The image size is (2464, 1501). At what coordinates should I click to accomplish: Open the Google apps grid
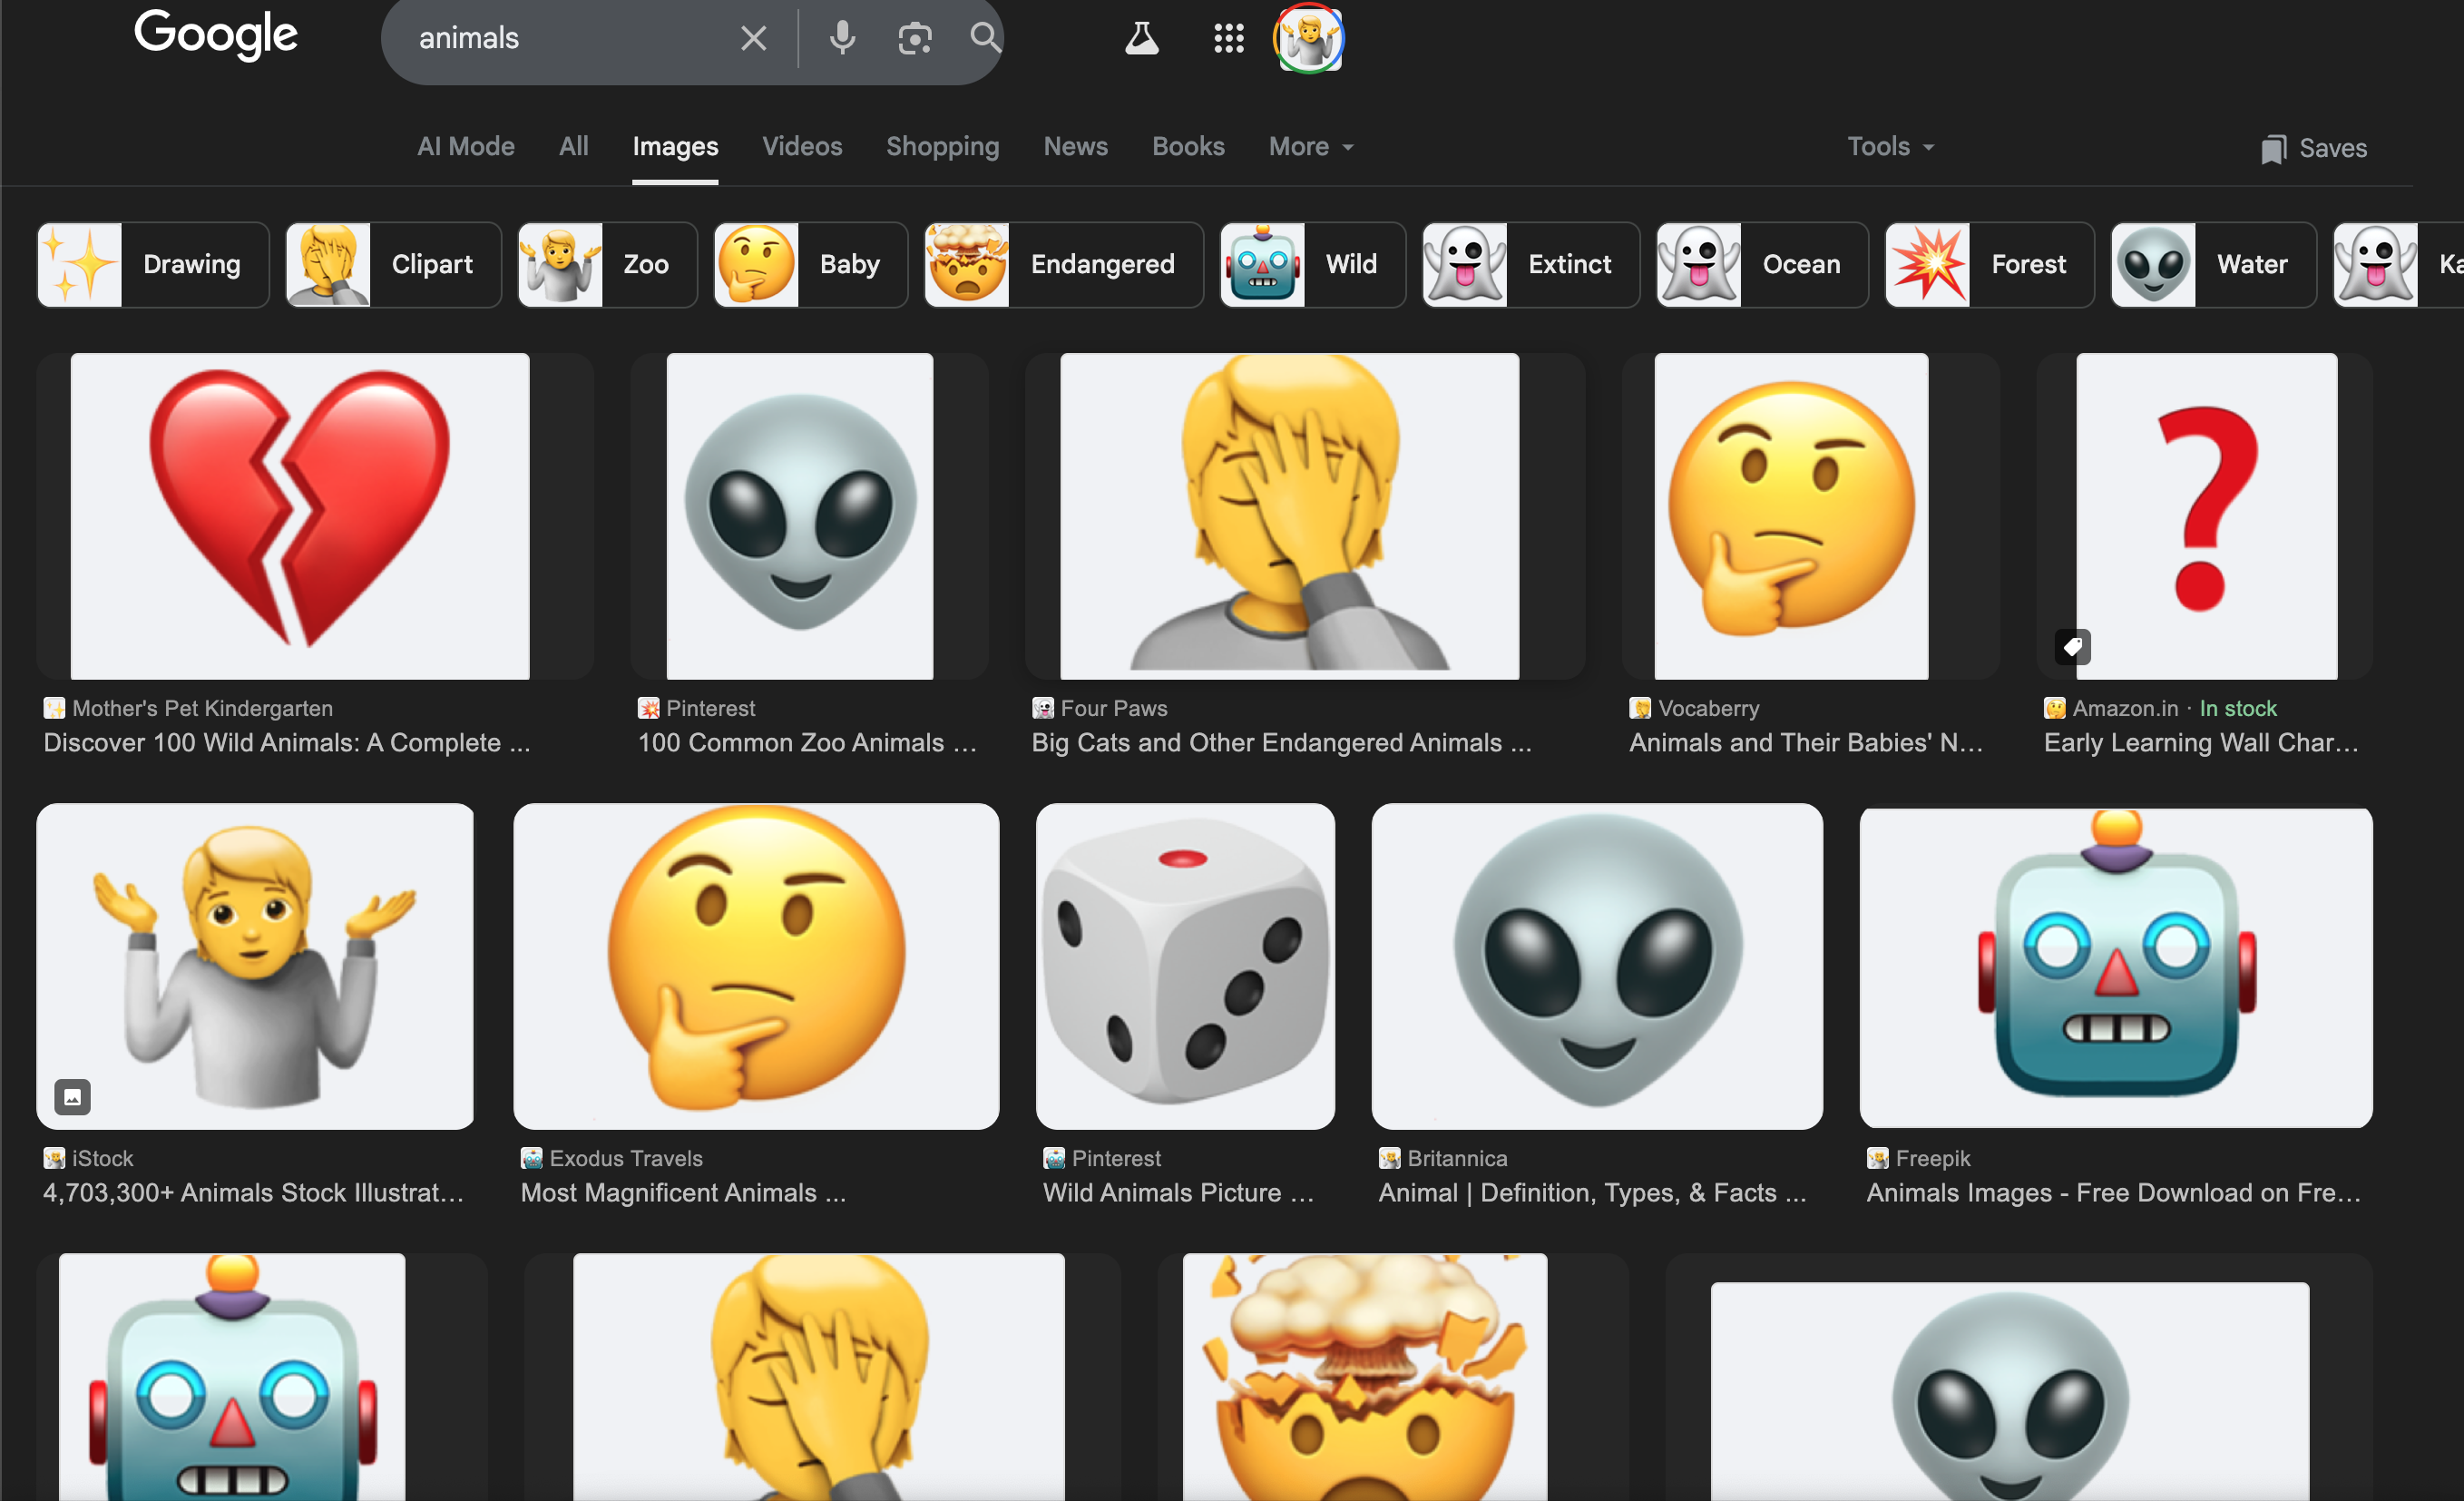point(1228,38)
